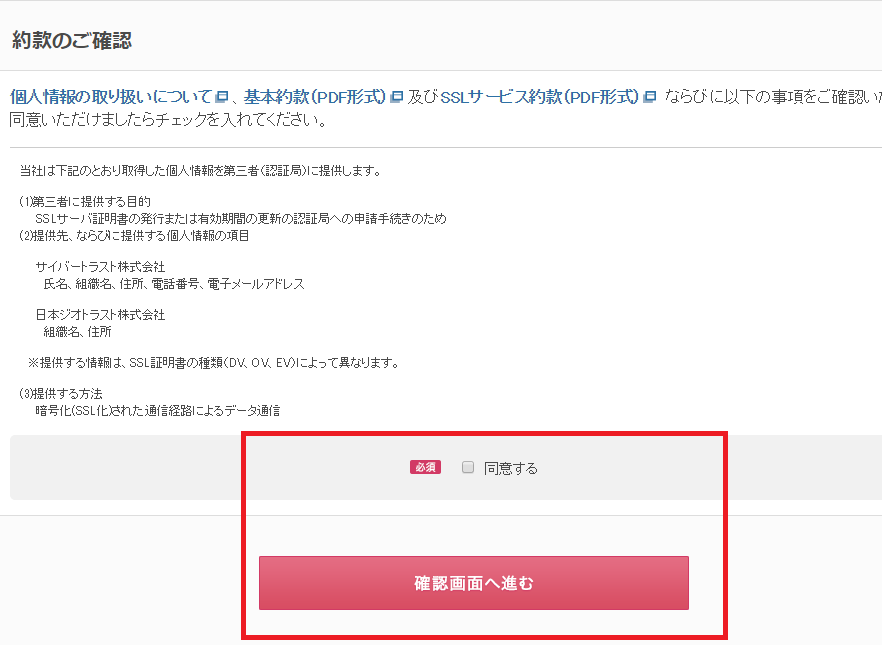The image size is (882, 645).
Task: Click external-window icon after 基本約款(PDF形式)
Action: pos(397,97)
